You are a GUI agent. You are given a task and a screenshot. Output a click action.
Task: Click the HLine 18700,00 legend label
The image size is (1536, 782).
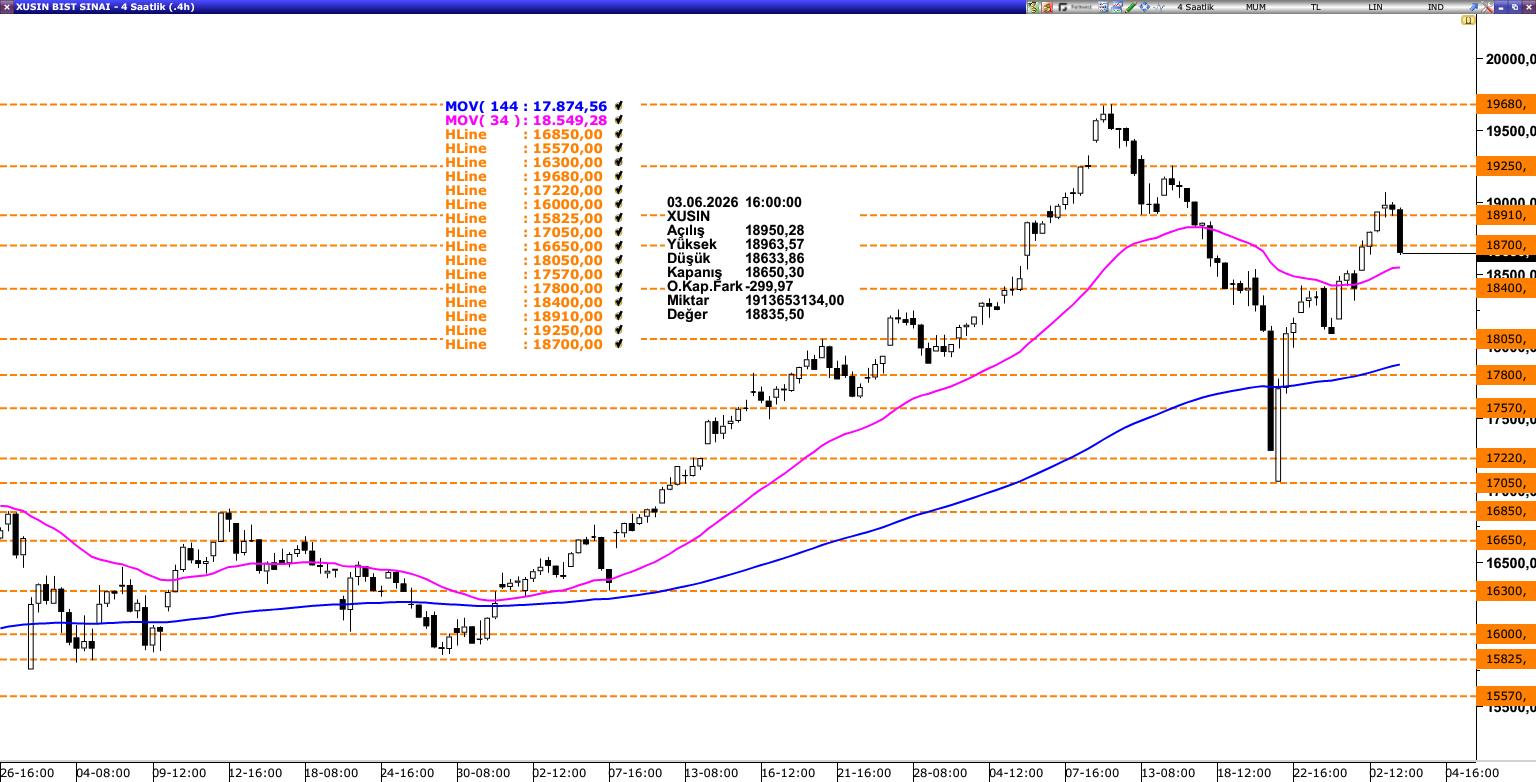[x=524, y=344]
